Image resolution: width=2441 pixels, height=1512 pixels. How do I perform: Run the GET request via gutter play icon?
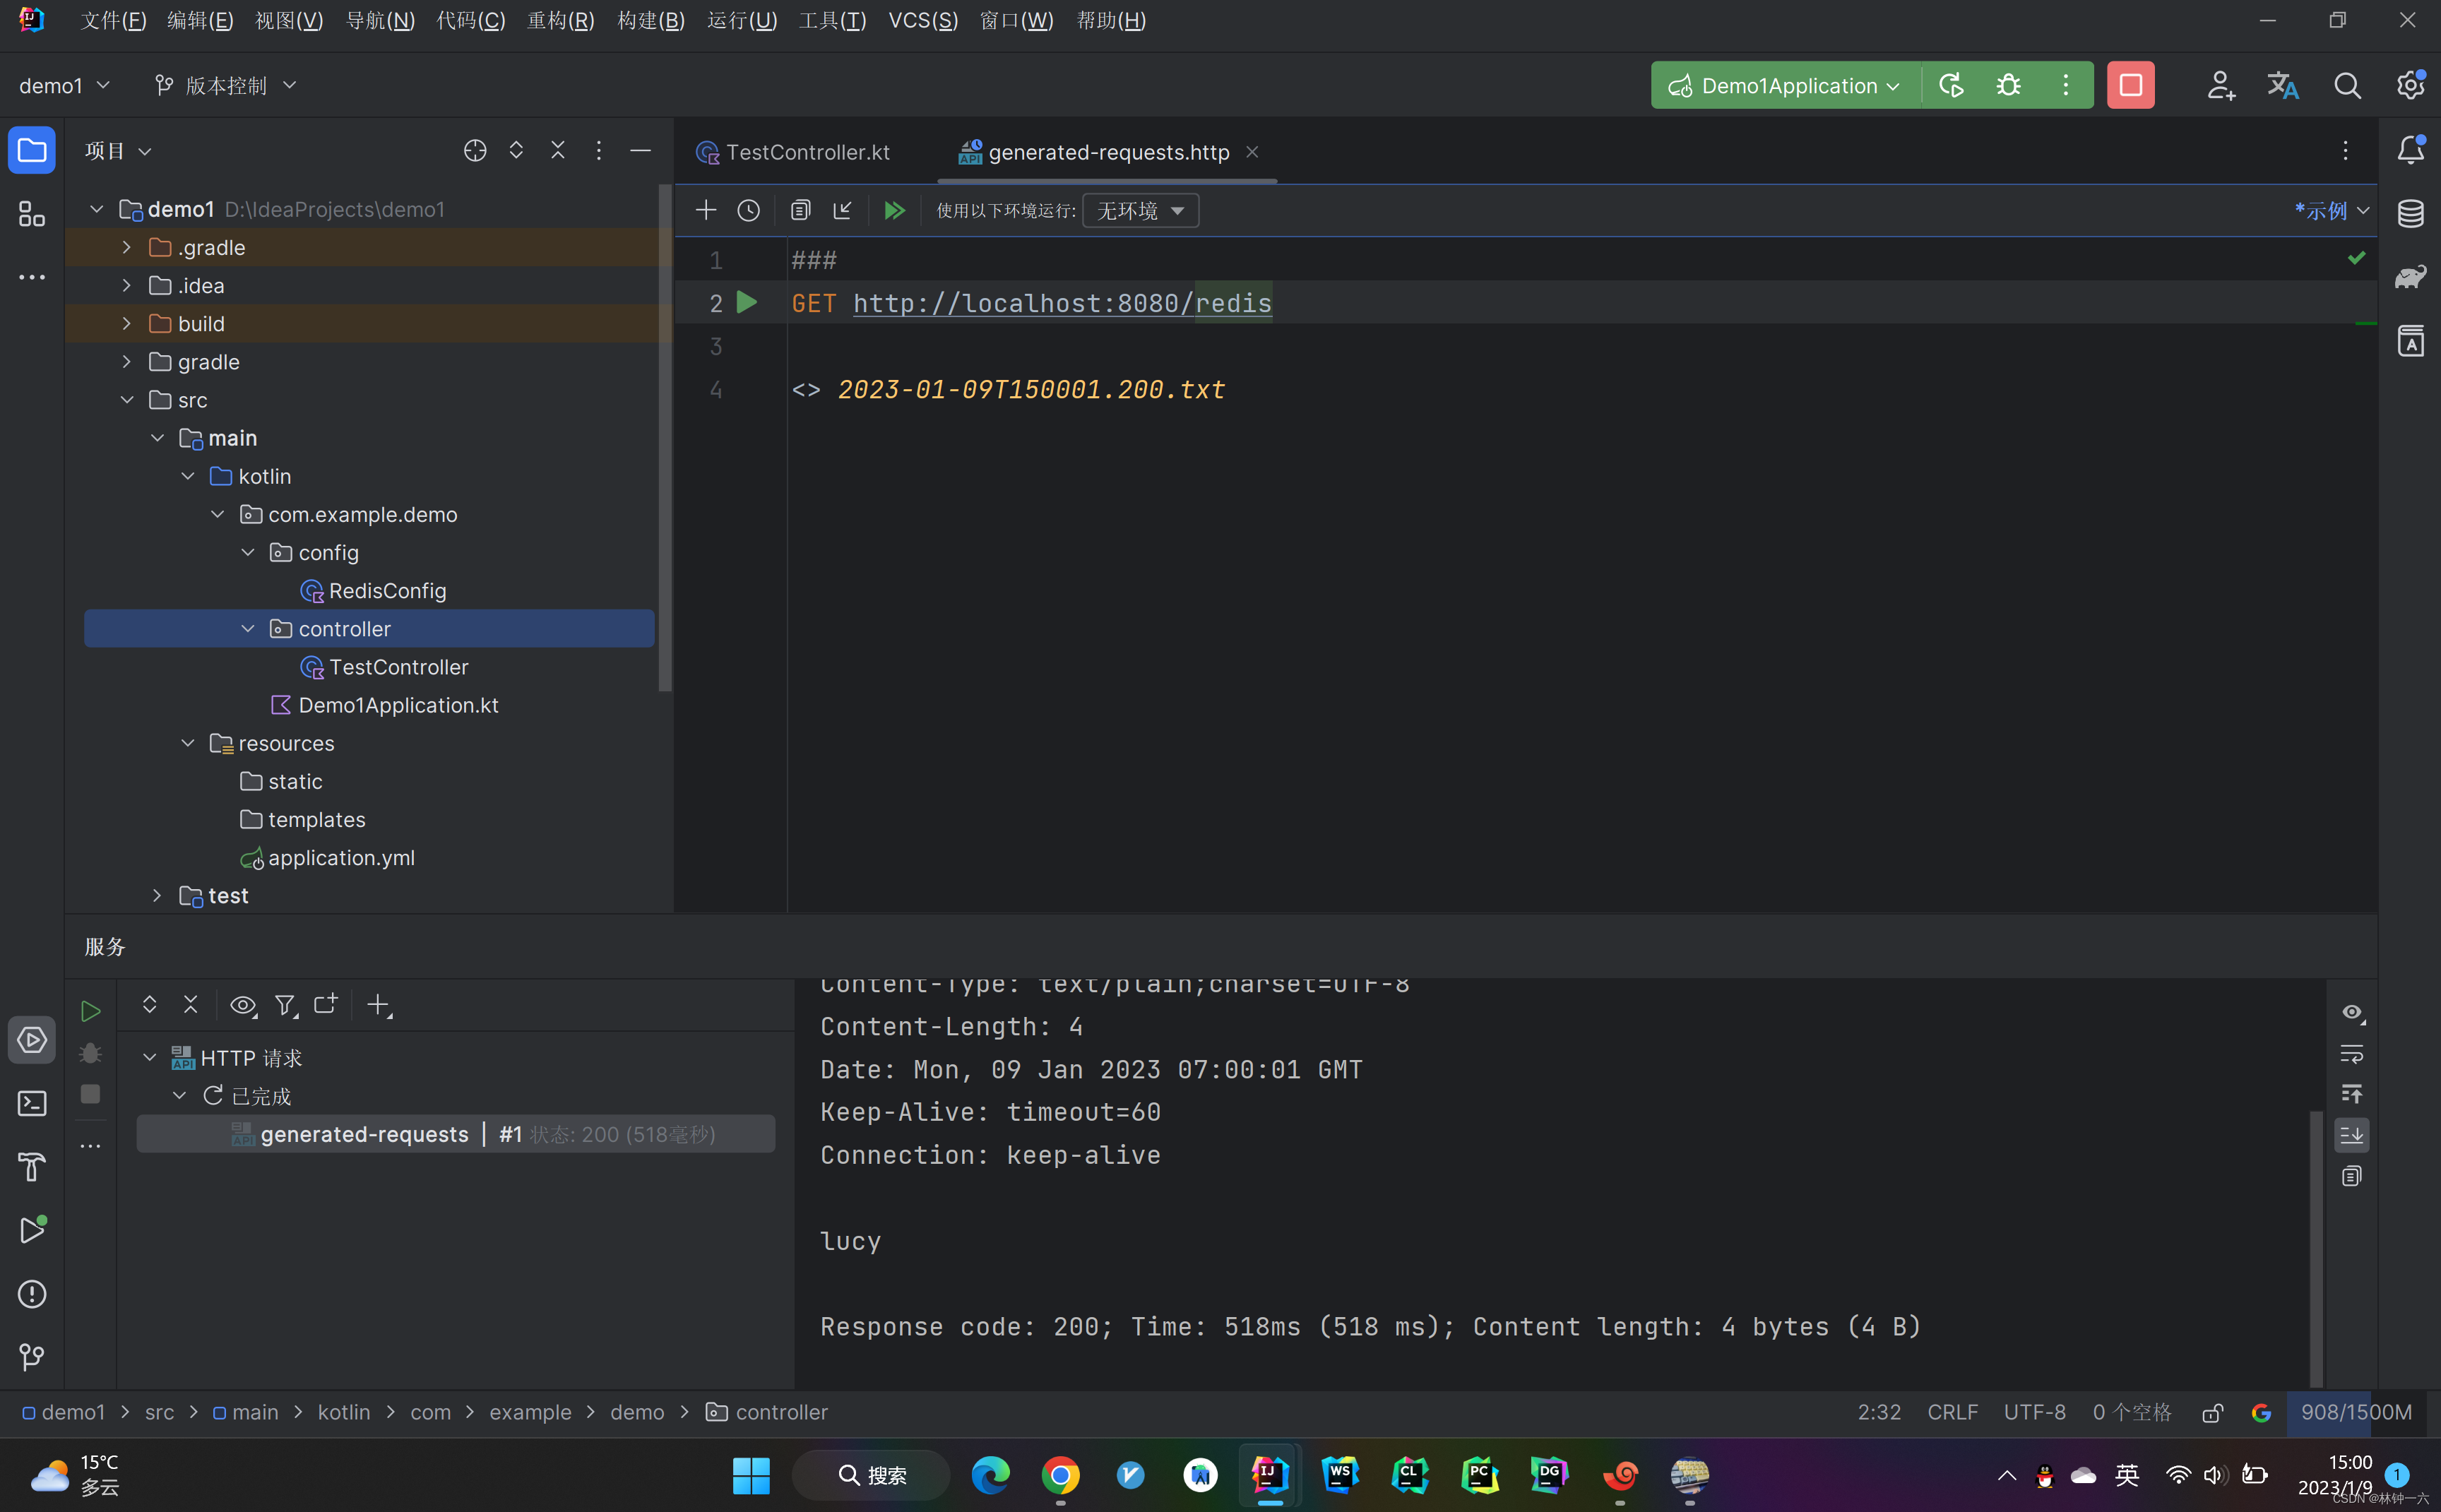(x=747, y=302)
